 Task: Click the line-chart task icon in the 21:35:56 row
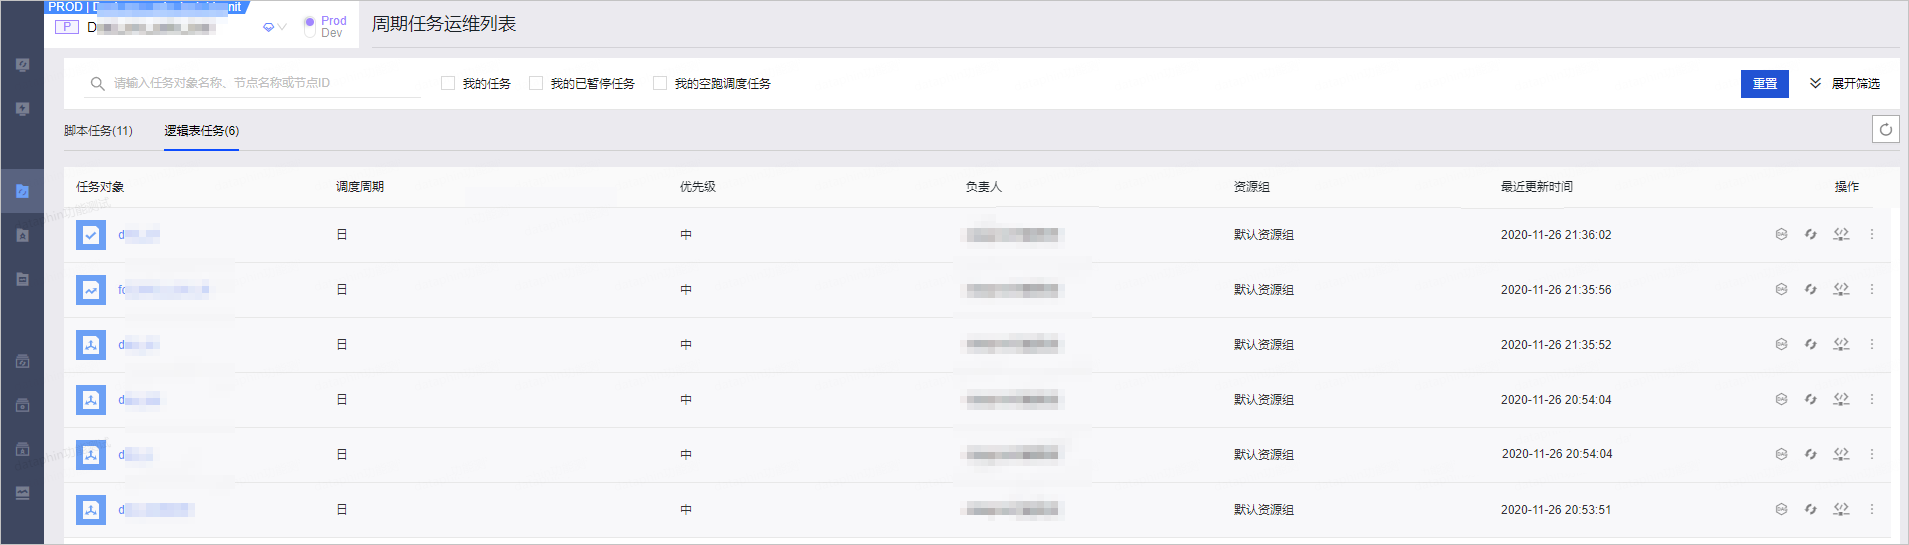[x=91, y=290]
